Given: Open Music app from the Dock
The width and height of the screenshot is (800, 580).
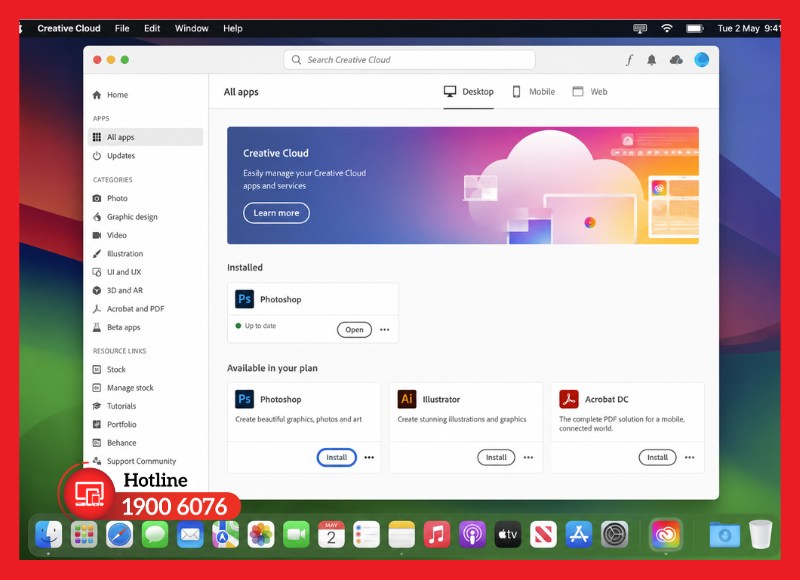Looking at the screenshot, I should 437,535.
